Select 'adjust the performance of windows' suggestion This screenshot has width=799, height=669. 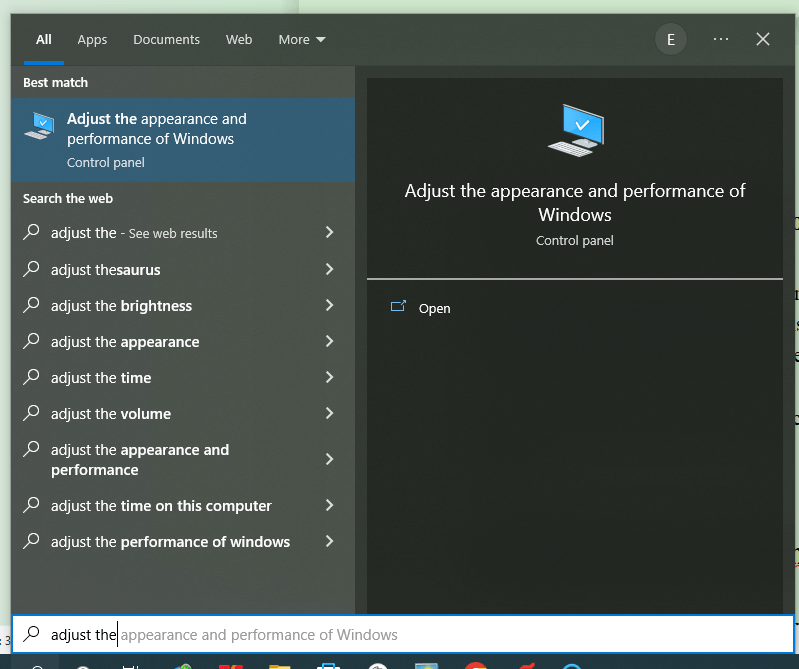point(183,542)
